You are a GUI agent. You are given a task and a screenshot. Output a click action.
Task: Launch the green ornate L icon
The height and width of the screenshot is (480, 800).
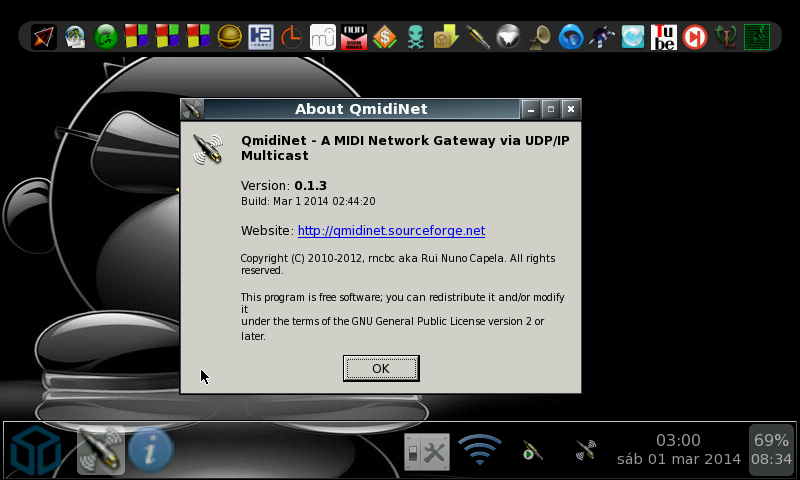point(726,37)
